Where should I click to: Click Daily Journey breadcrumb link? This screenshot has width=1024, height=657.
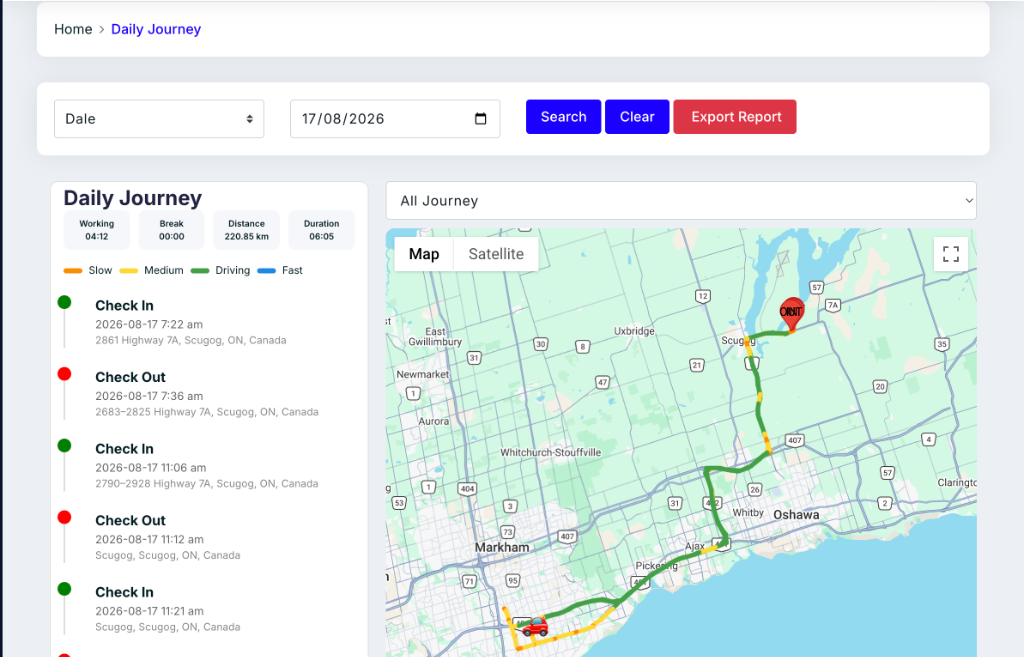(x=156, y=29)
